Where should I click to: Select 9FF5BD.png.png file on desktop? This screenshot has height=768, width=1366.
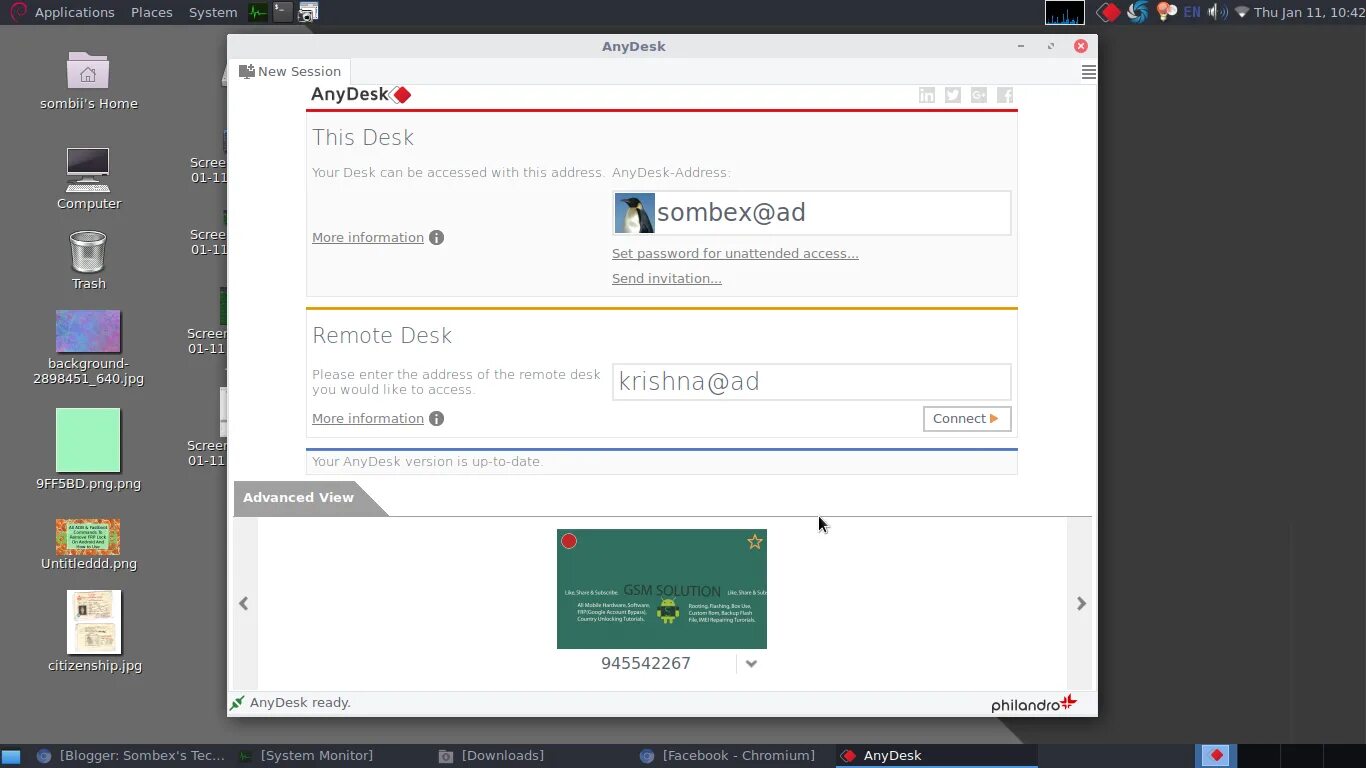click(x=88, y=449)
